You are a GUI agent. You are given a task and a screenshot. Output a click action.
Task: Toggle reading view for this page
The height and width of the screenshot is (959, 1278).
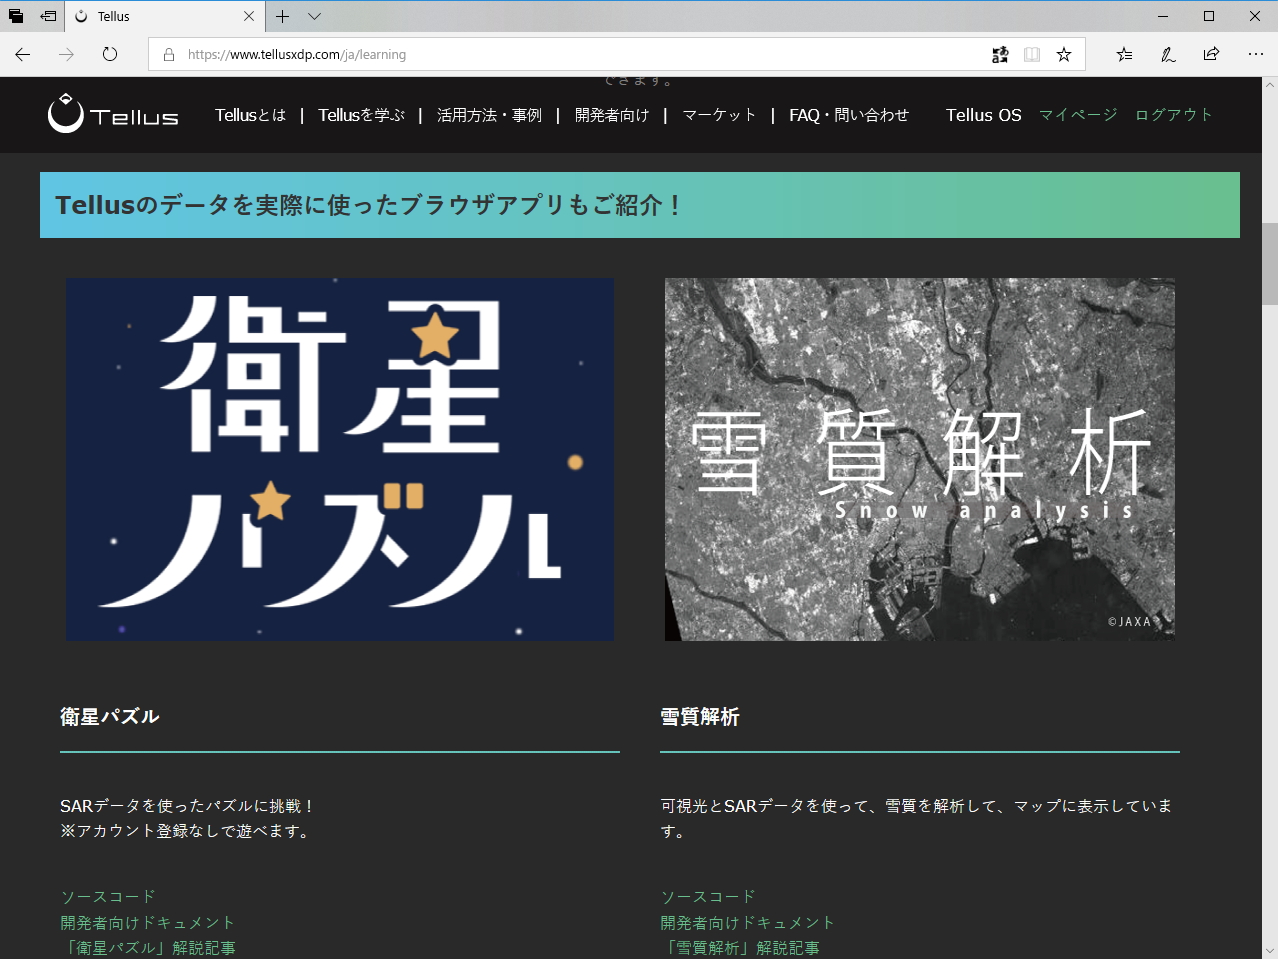(x=1031, y=54)
